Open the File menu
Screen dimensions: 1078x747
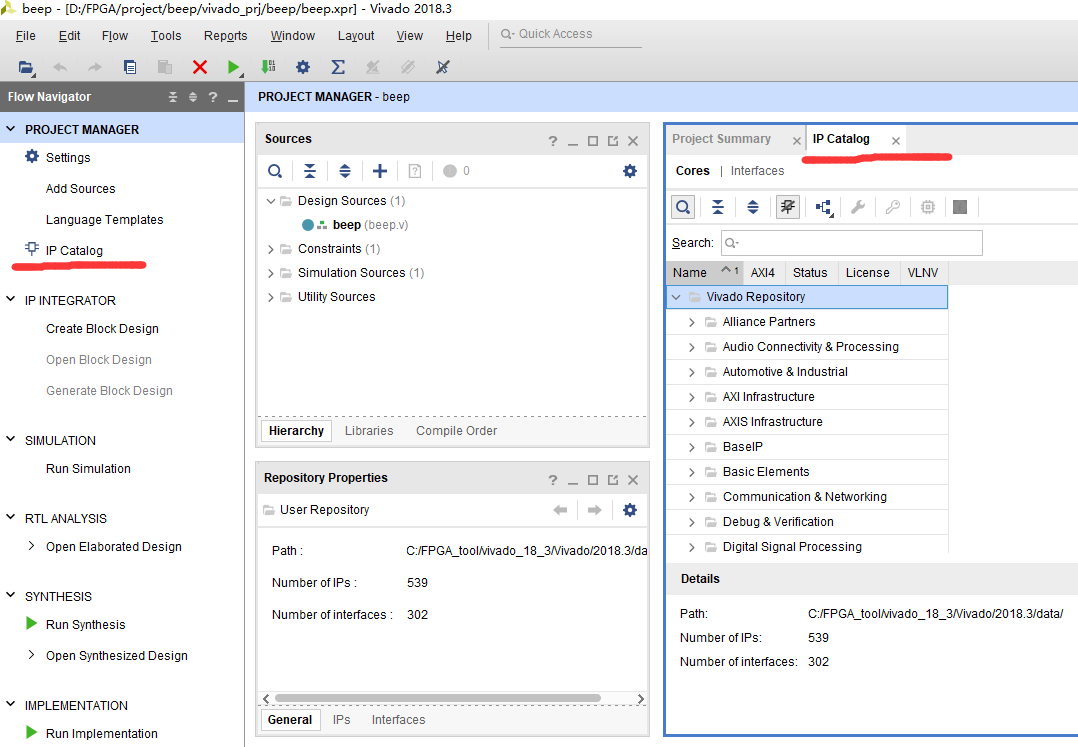25,36
